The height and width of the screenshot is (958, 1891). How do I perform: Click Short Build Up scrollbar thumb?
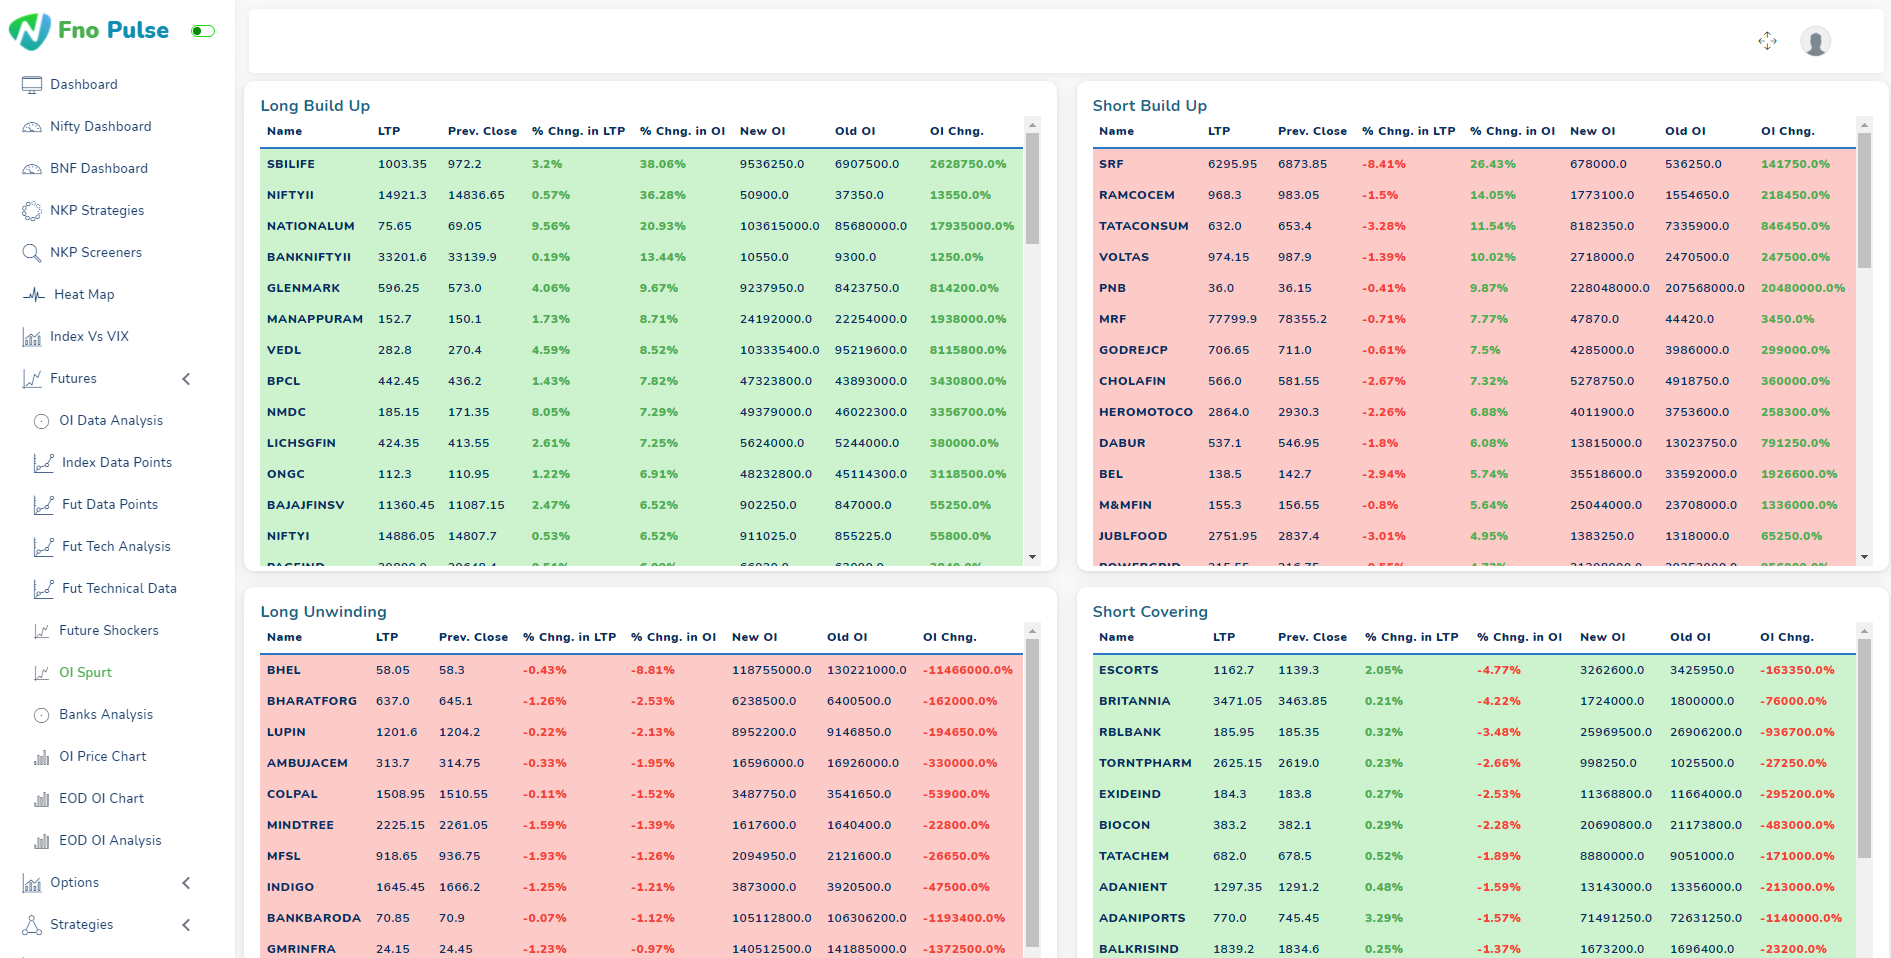click(x=1864, y=200)
